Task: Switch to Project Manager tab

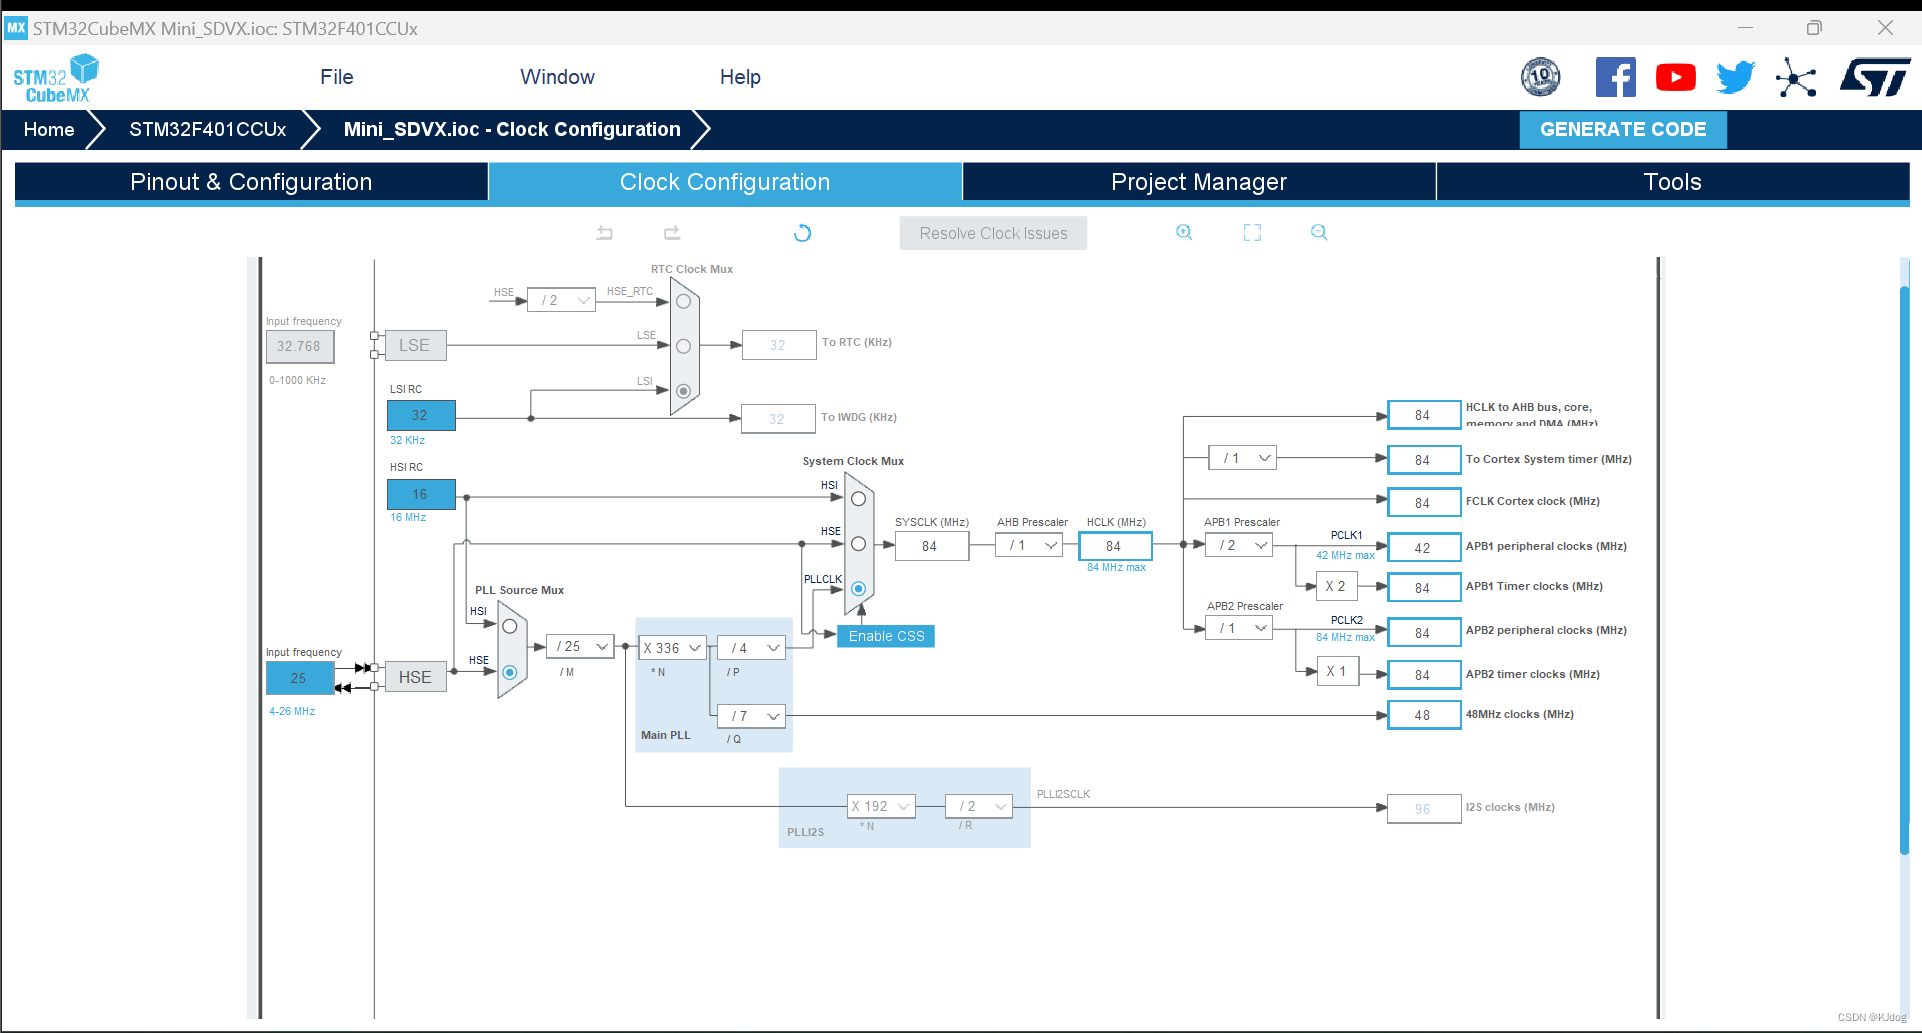Action: pyautogui.click(x=1199, y=182)
